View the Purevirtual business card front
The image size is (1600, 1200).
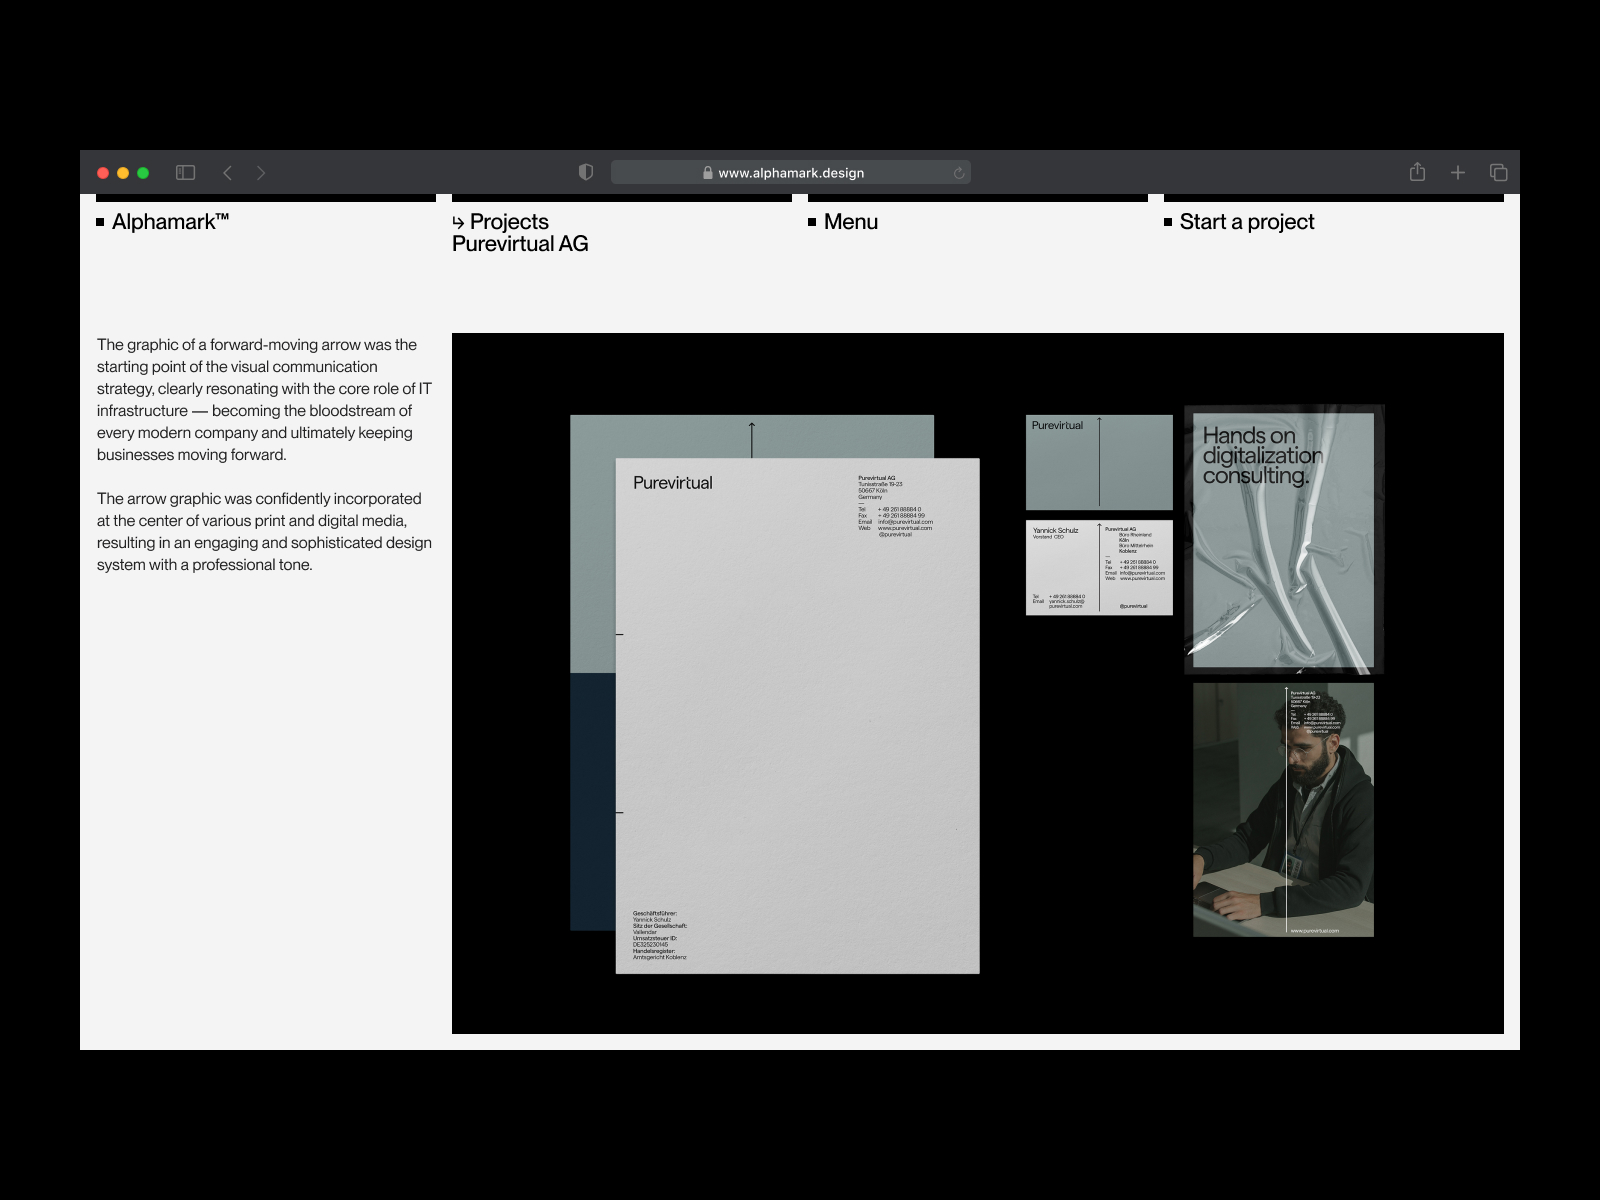click(x=1099, y=462)
